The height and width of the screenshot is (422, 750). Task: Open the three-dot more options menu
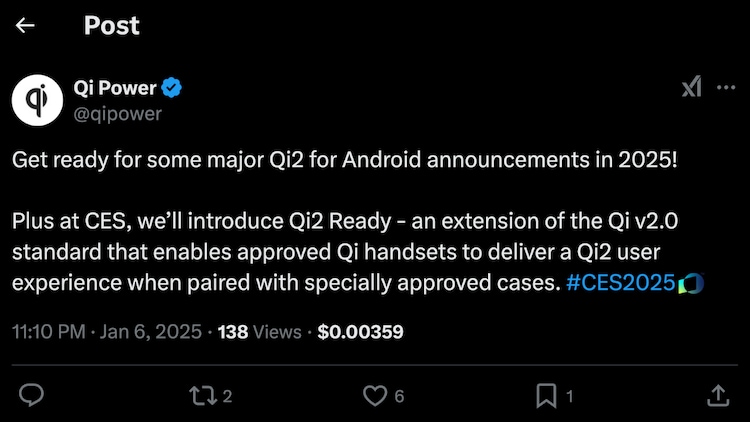point(727,87)
